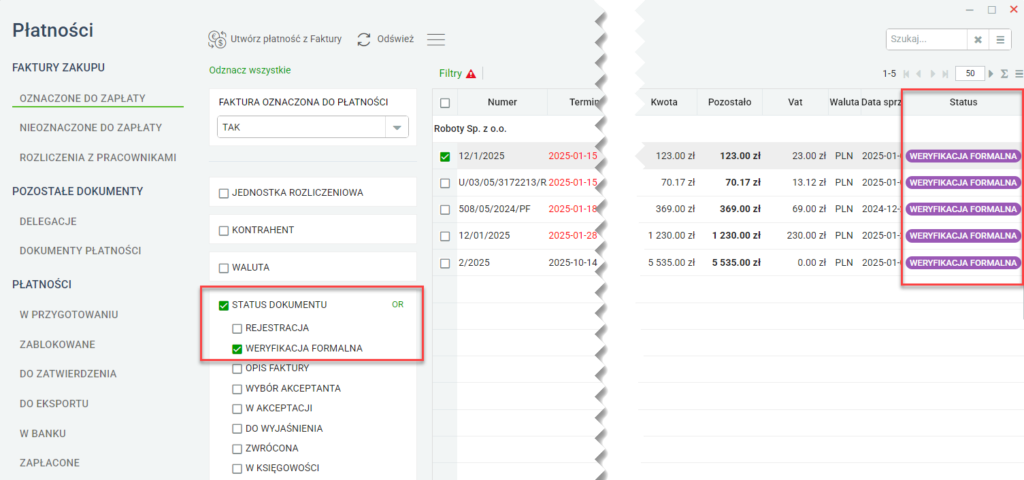The height and width of the screenshot is (480, 1024).
Task: Sort by the Numer column header
Action: pos(502,103)
